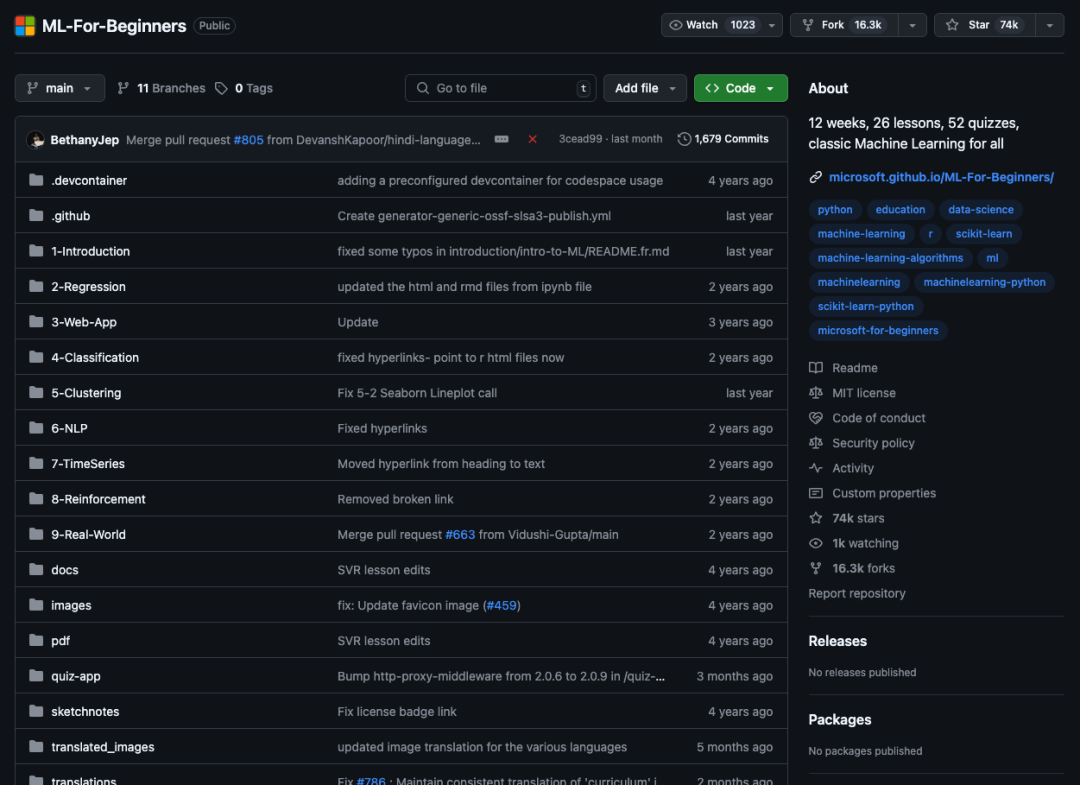Open the sketchnotes folder
Image resolution: width=1080 pixels, height=785 pixels.
point(85,711)
